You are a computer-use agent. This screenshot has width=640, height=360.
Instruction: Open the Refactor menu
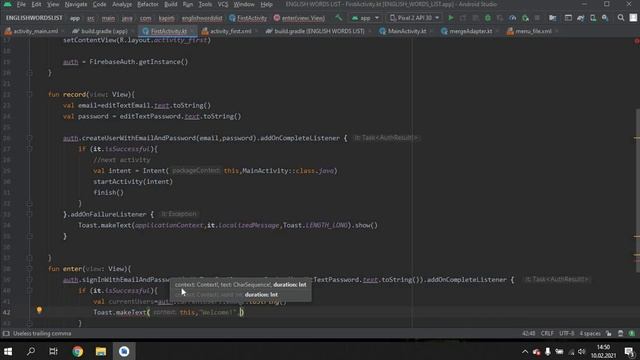[148, 4]
